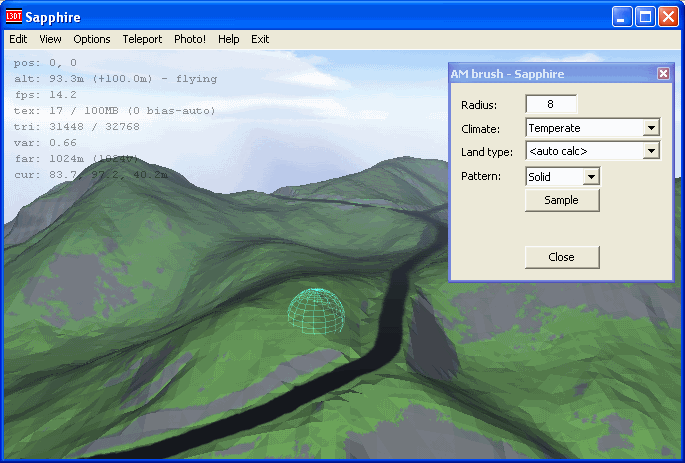Open the Help menu

tap(229, 39)
